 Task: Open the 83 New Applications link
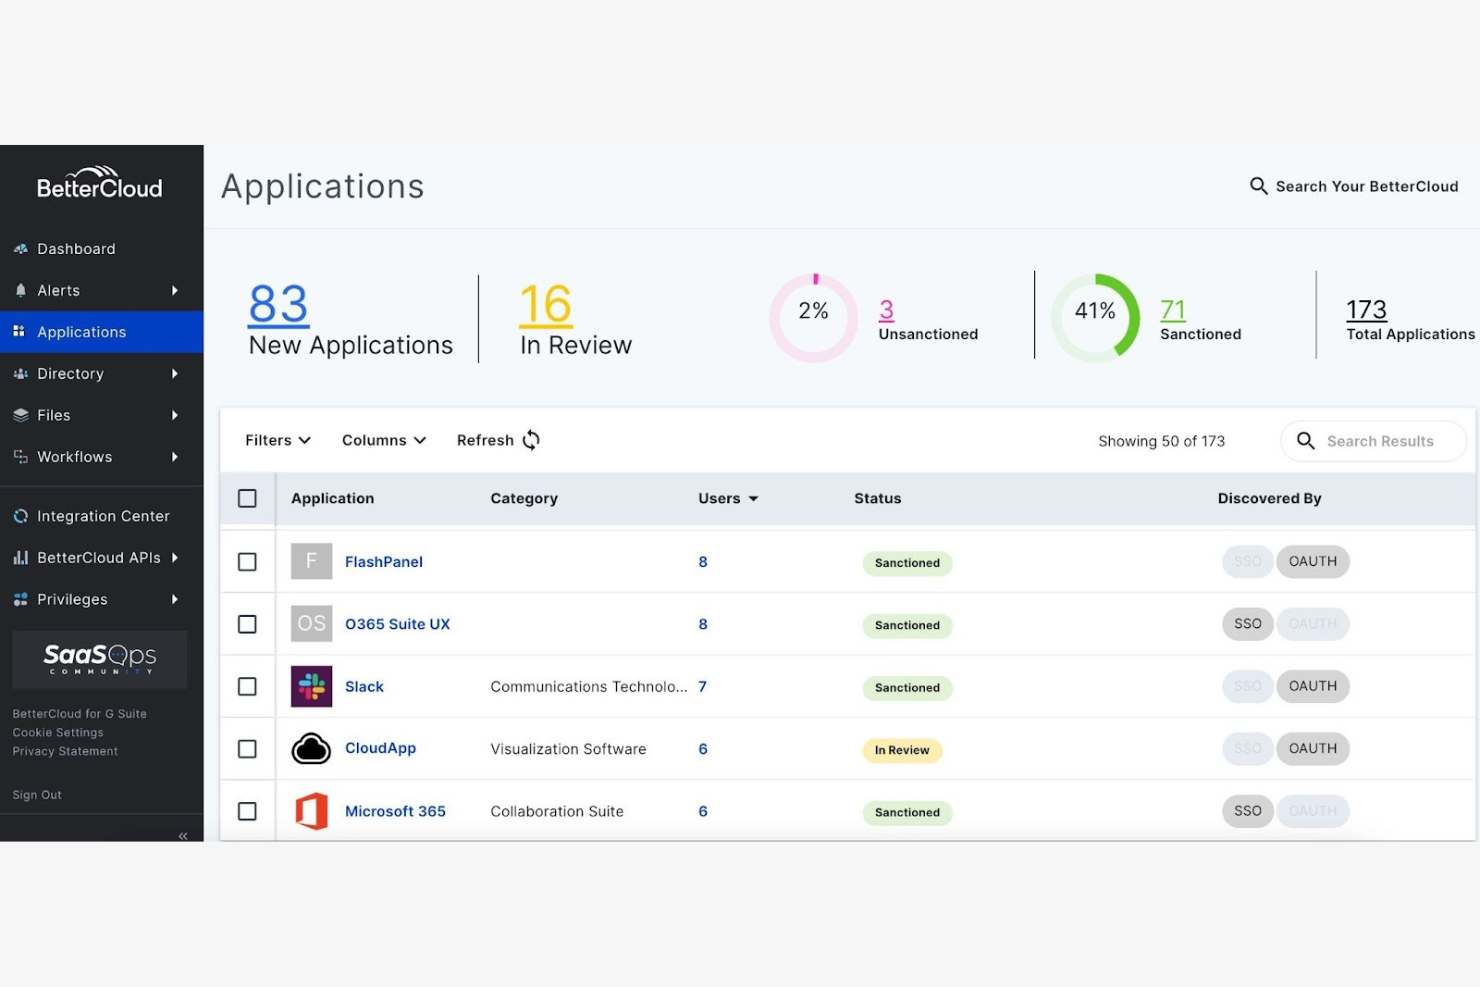tap(279, 304)
